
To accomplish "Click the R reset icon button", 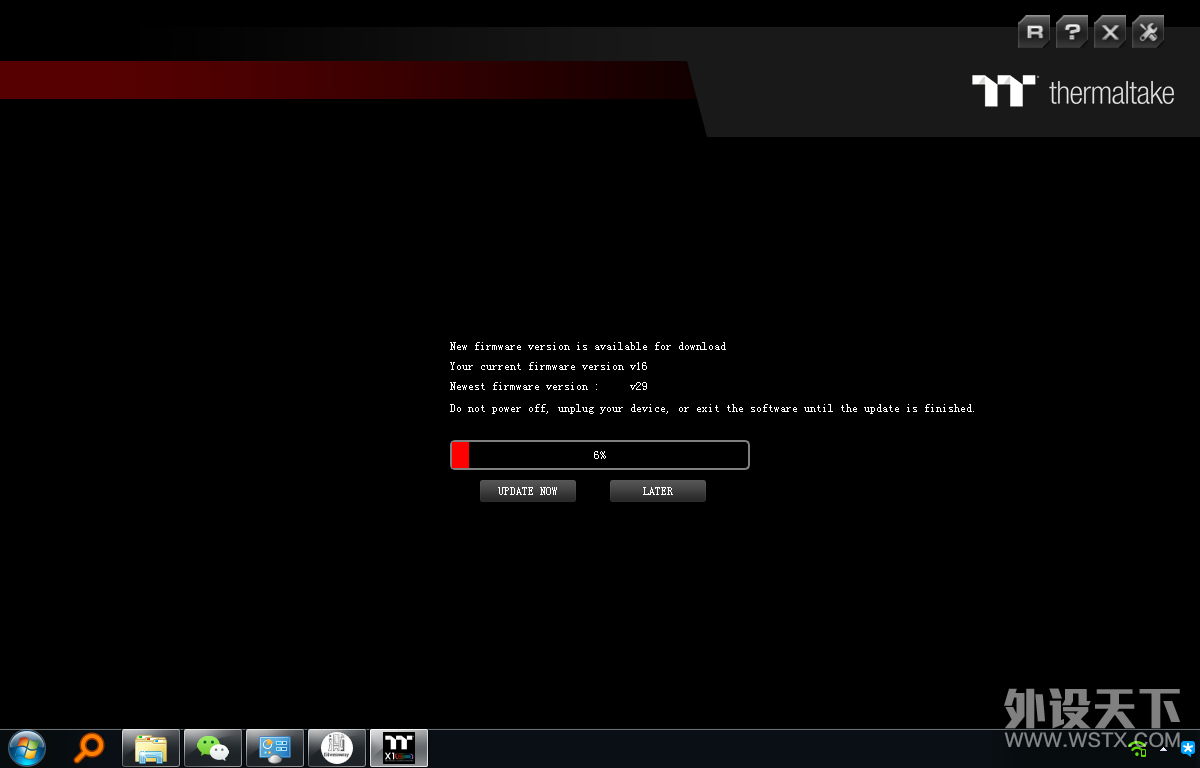I will (1034, 32).
